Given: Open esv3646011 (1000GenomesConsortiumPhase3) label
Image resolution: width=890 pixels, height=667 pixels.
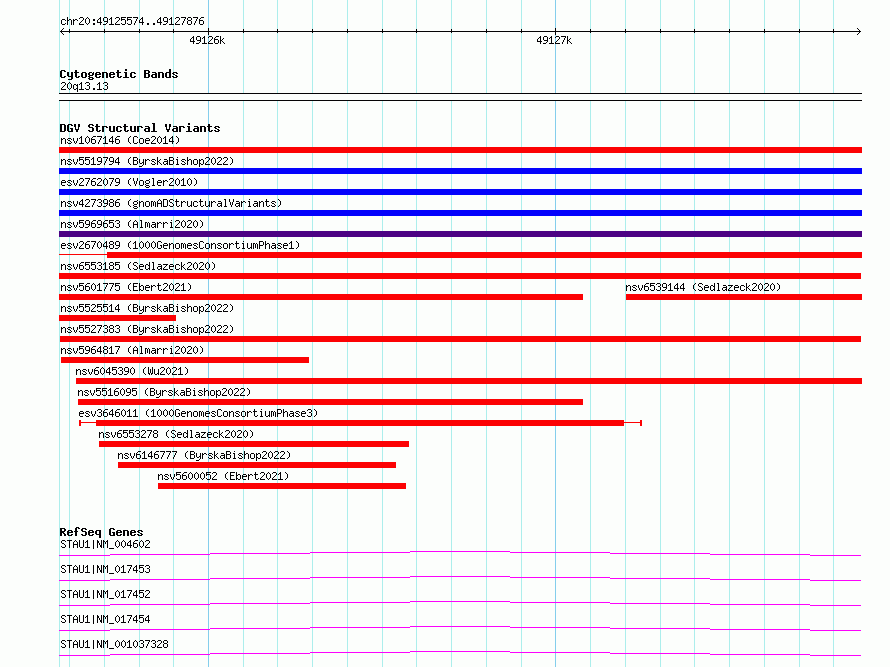Looking at the screenshot, I should (198, 413).
